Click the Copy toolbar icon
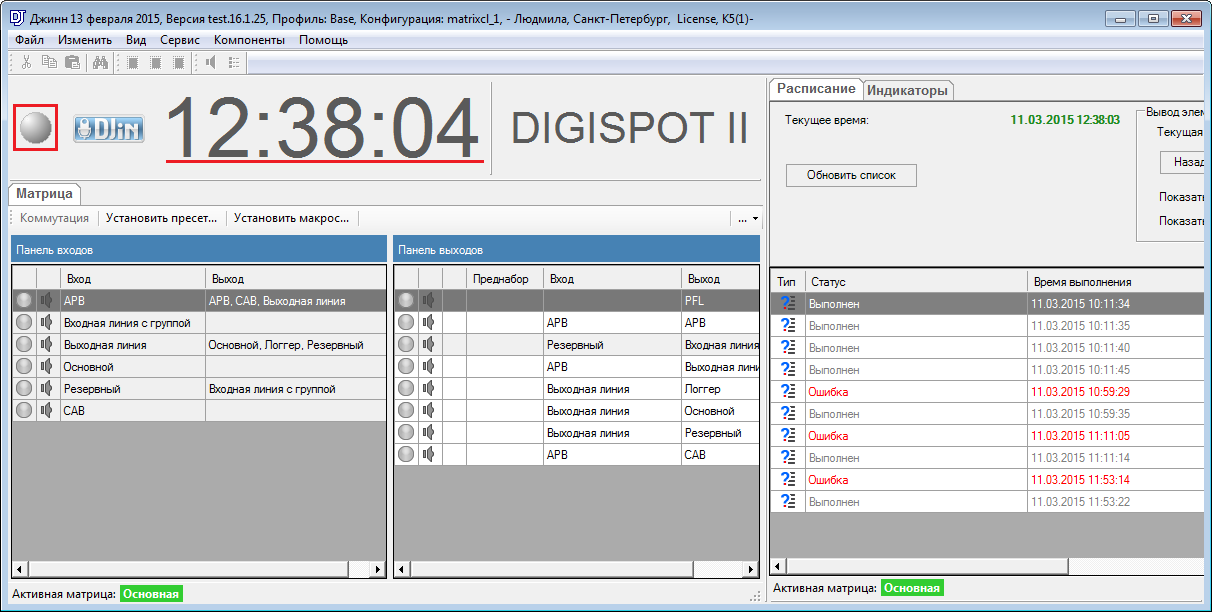Screen dimensions: 1212x612 (49, 62)
